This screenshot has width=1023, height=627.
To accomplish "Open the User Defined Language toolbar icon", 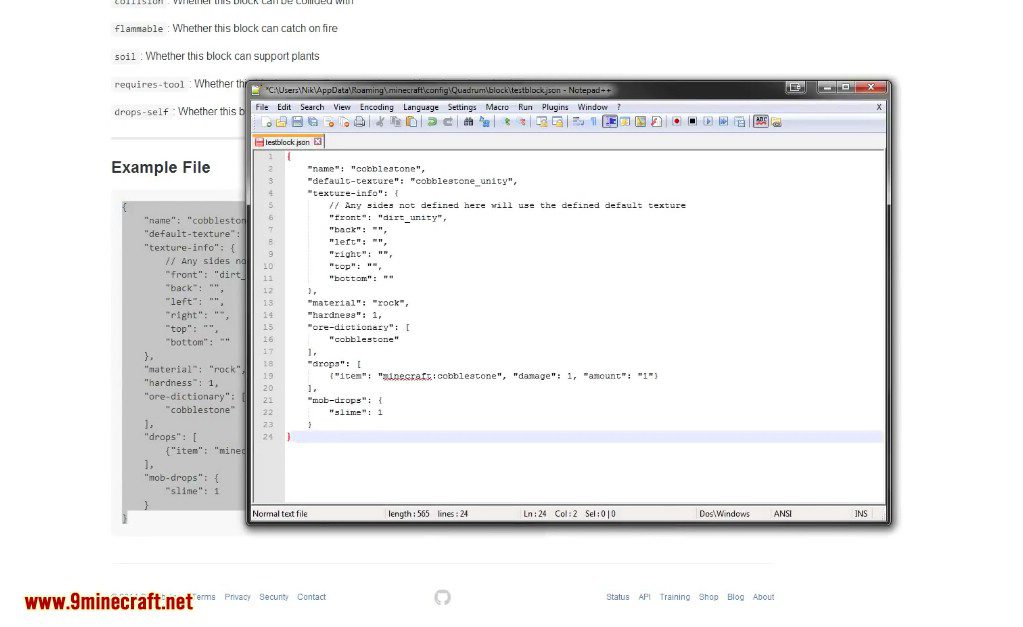I will coord(625,122).
